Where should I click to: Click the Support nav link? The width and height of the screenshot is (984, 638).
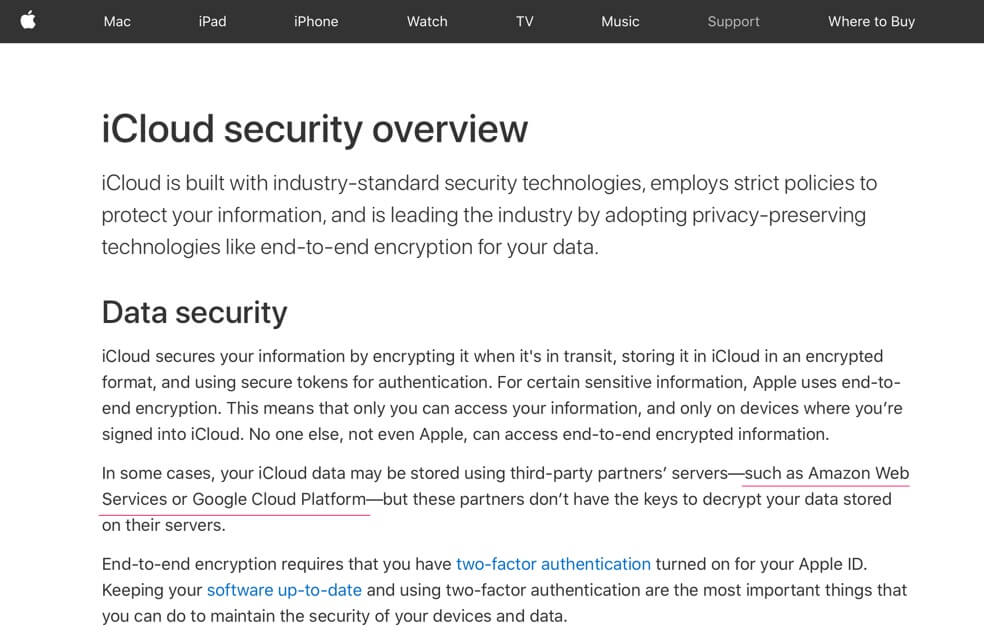click(x=734, y=21)
